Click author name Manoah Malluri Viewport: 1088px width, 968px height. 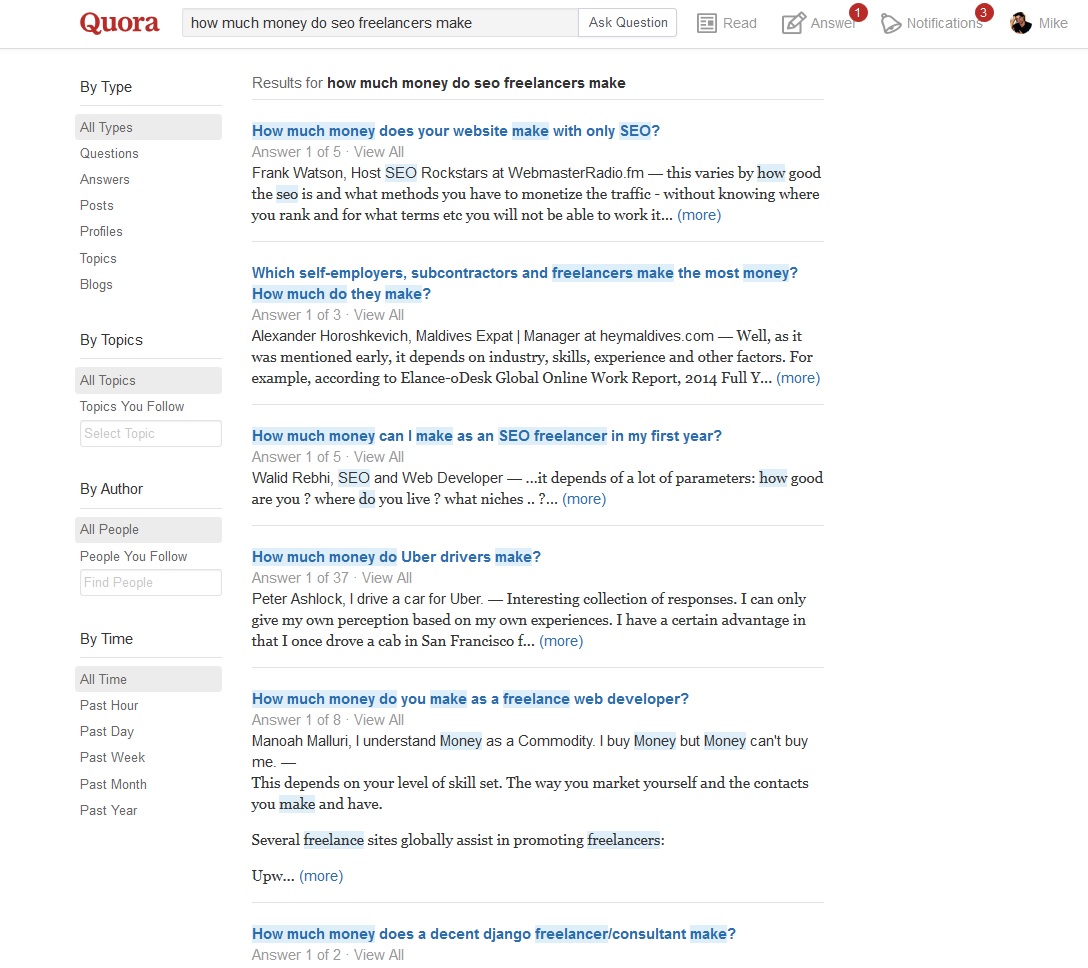(300, 741)
